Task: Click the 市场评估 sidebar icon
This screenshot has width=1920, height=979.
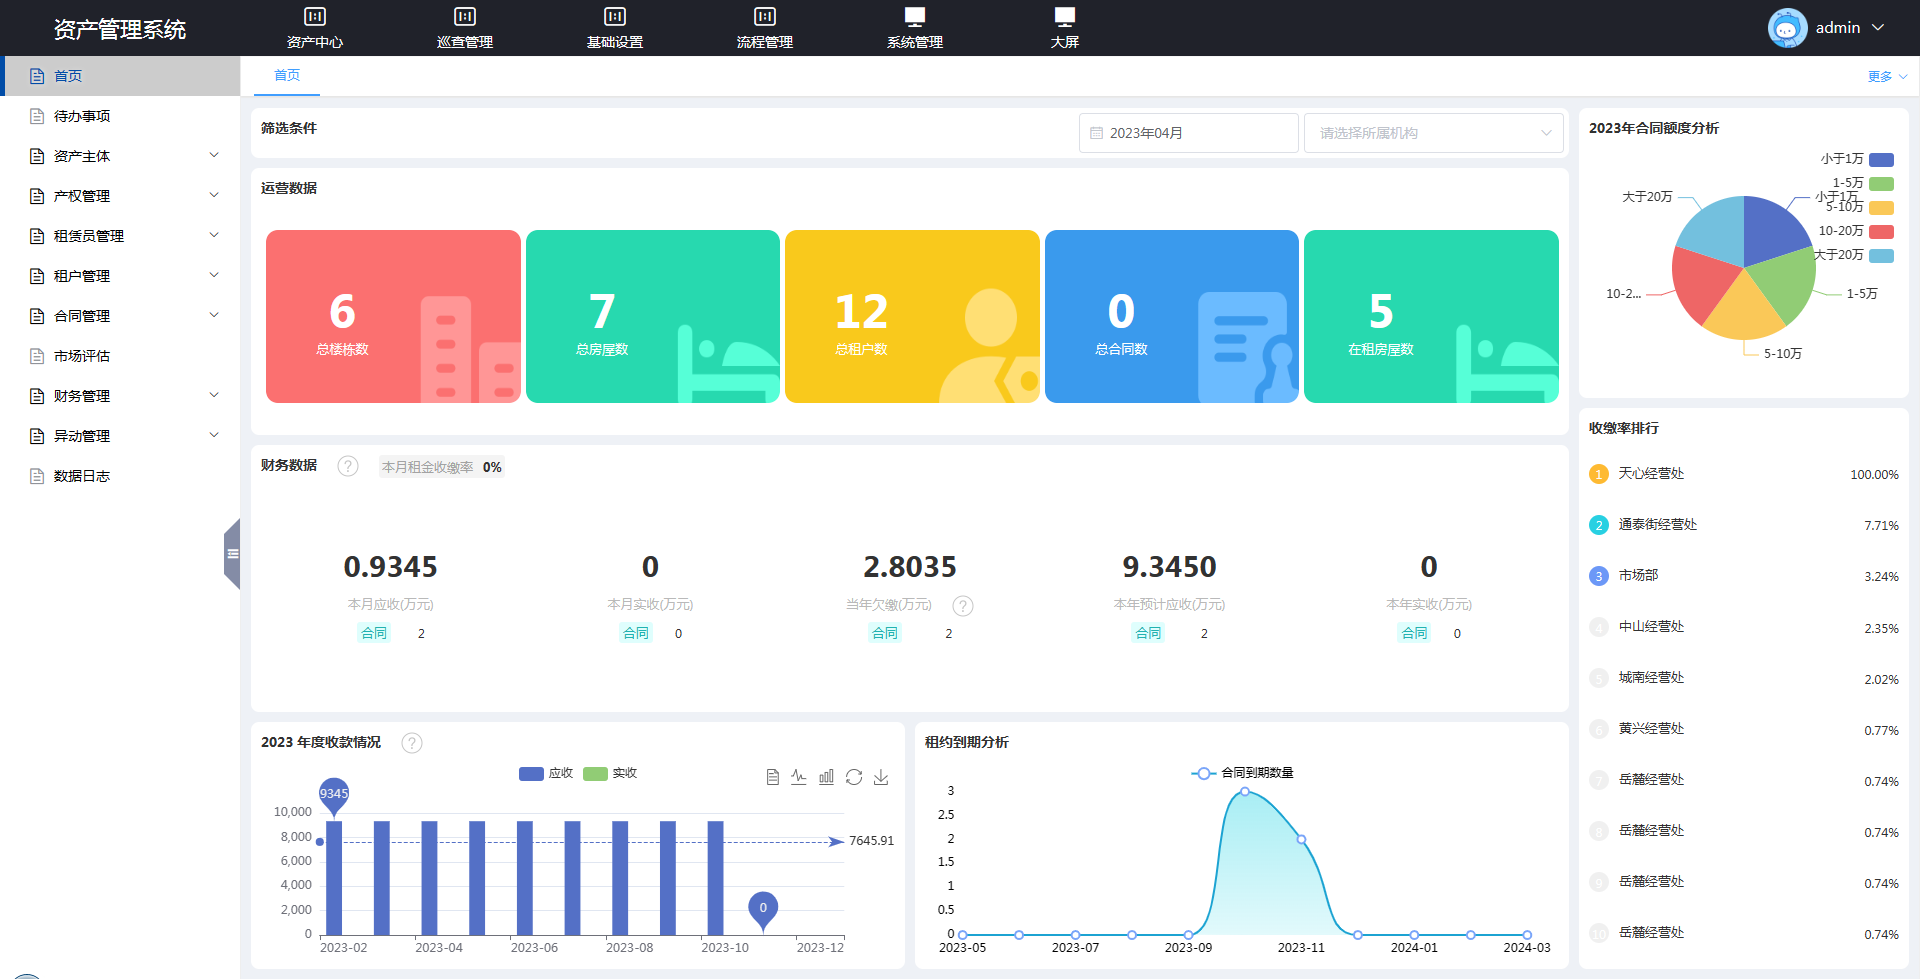Action: pyautogui.click(x=37, y=356)
